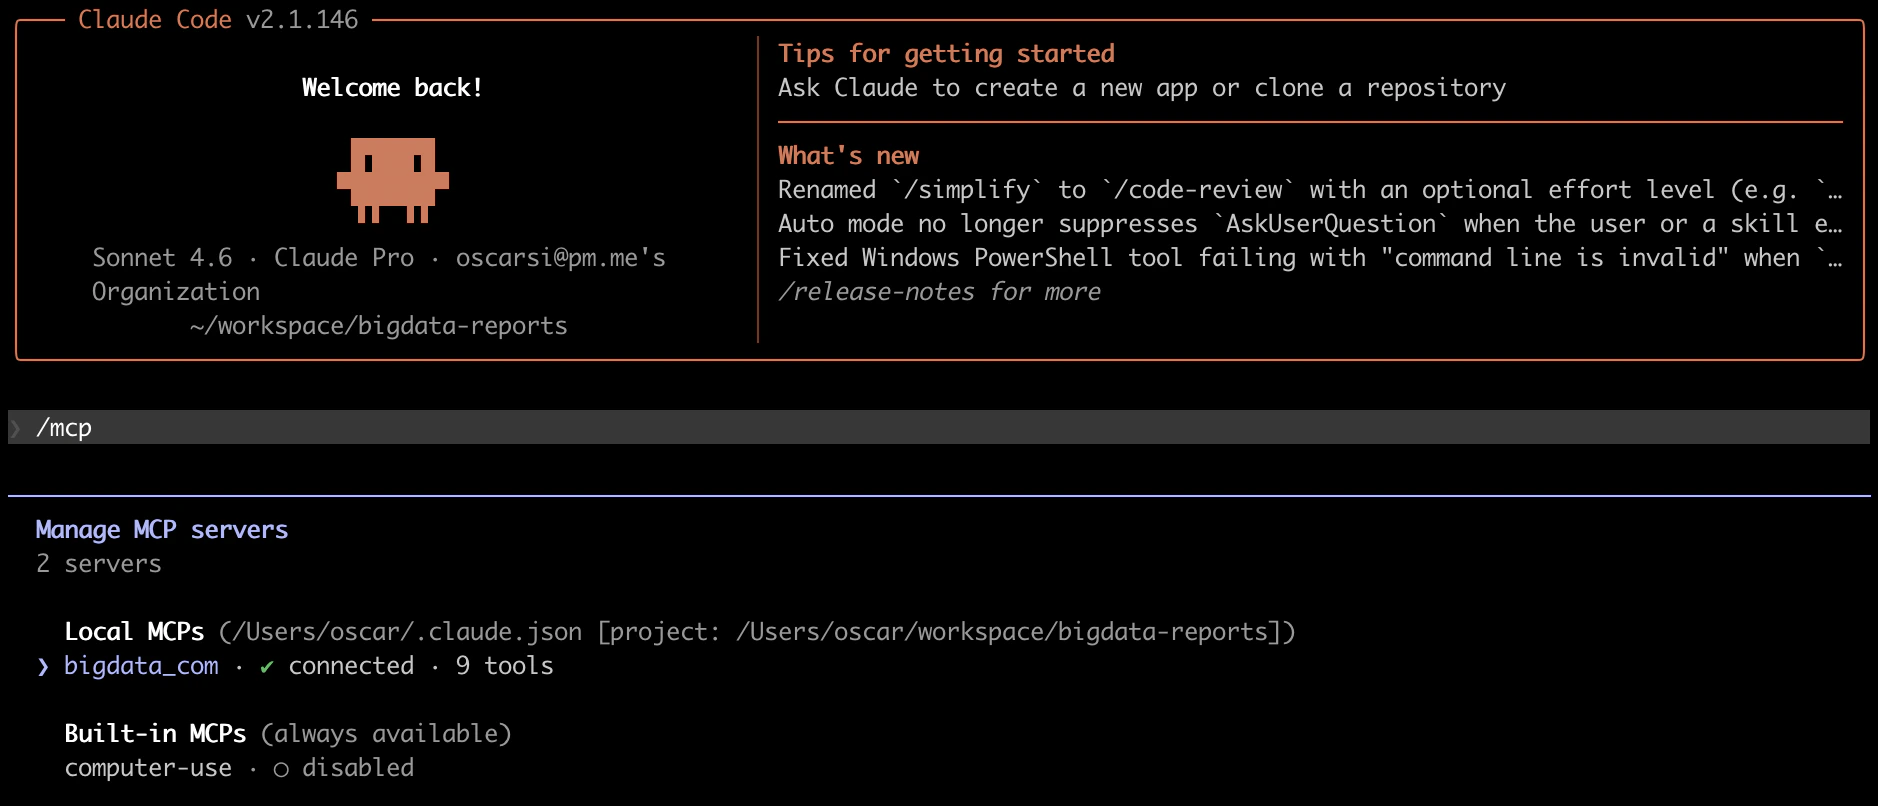Select the computer-use built-in MCP
Viewport: 1878px width, 806px height.
coord(148,768)
